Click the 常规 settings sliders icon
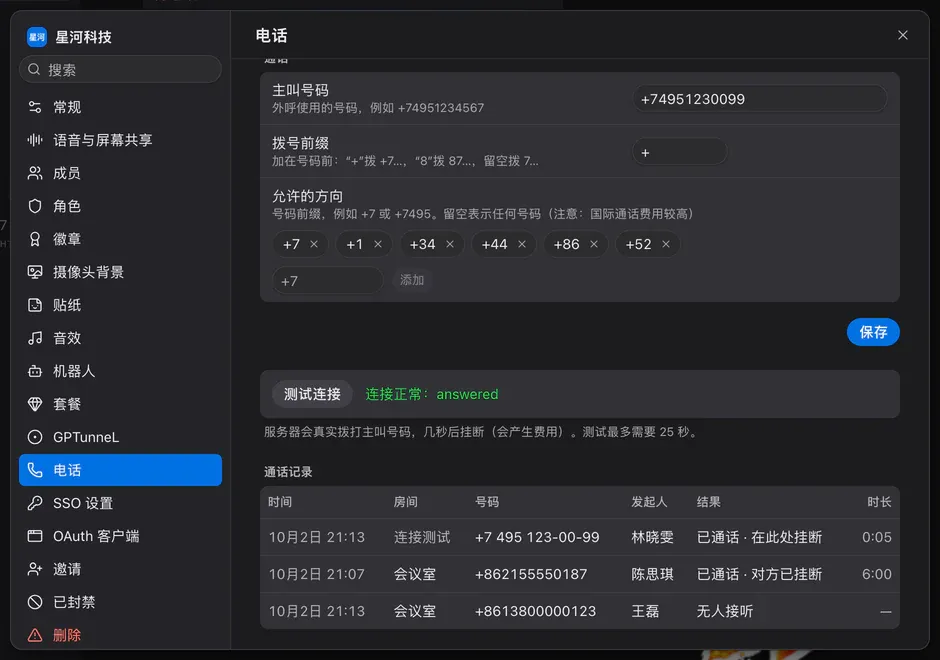This screenshot has height=660, width=940. pos(35,107)
